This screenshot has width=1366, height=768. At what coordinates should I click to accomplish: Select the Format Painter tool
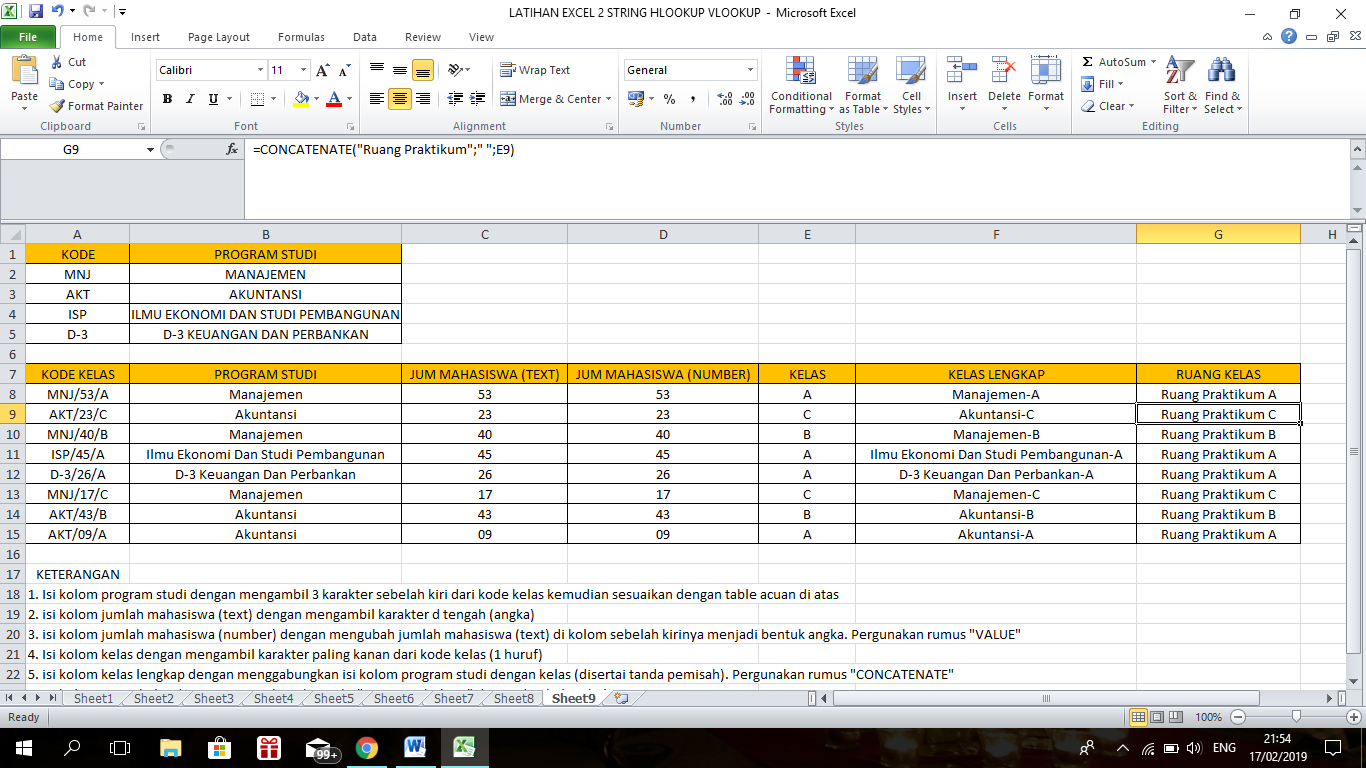pyautogui.click(x=96, y=106)
